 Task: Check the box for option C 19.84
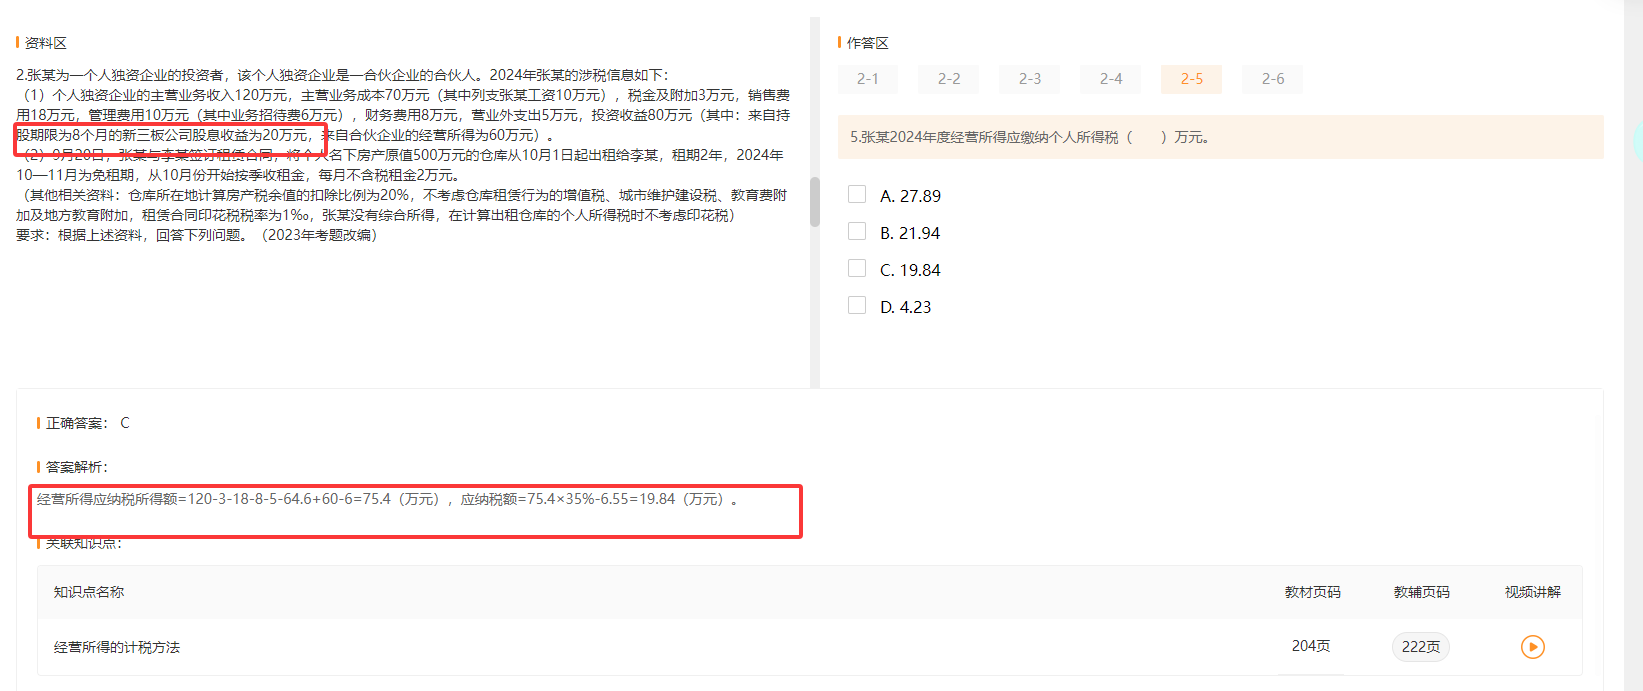(x=857, y=269)
